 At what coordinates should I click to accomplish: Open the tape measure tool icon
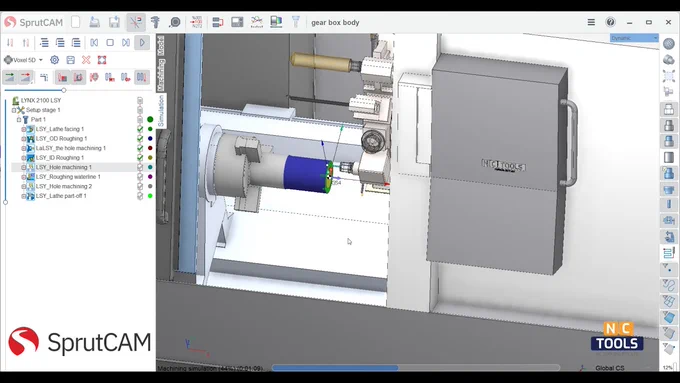[x=175, y=22]
